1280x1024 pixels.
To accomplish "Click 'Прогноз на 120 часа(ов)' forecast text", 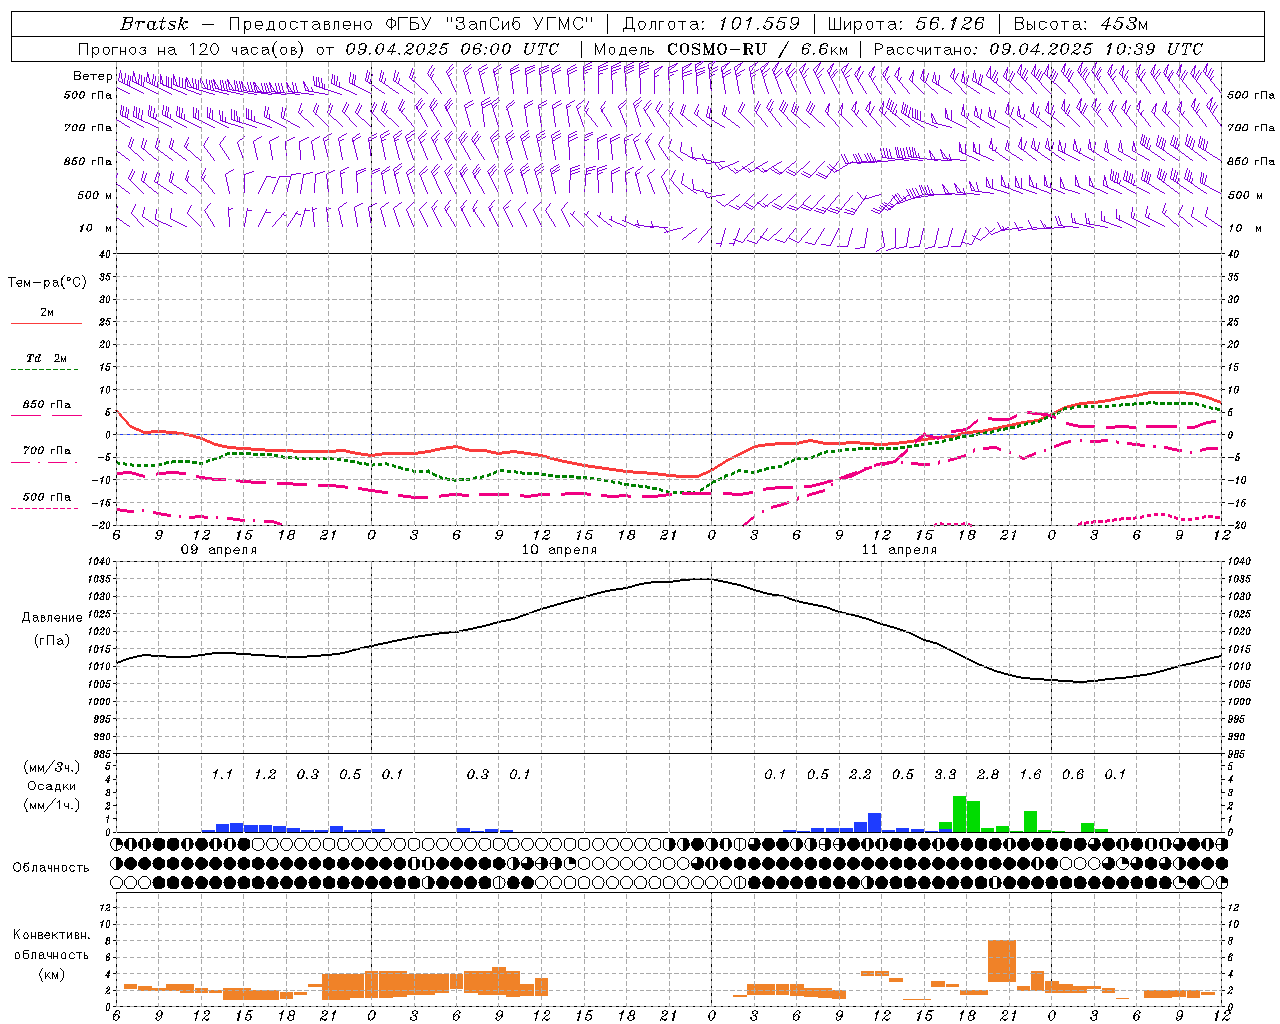I will [192, 49].
